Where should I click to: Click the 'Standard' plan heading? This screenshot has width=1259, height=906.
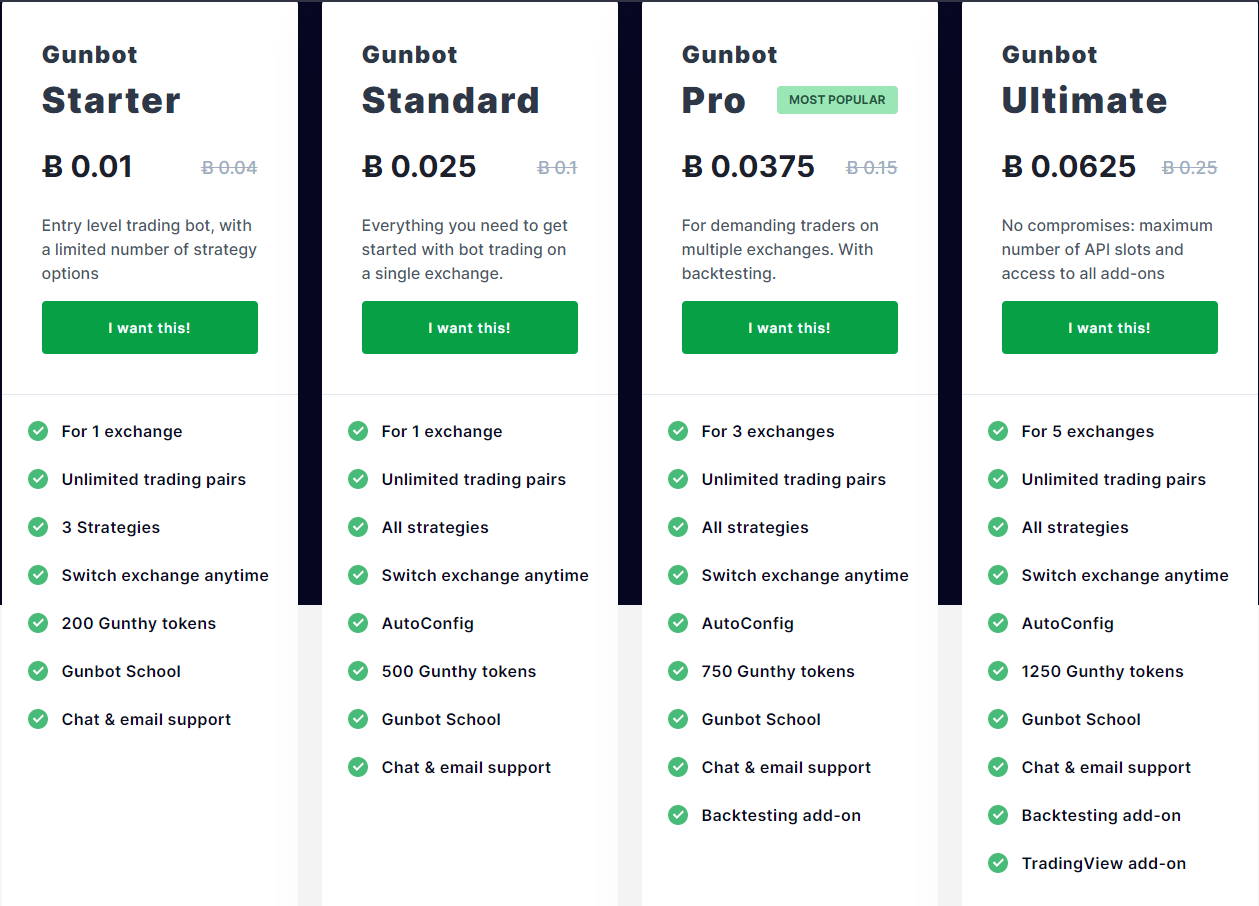450,100
